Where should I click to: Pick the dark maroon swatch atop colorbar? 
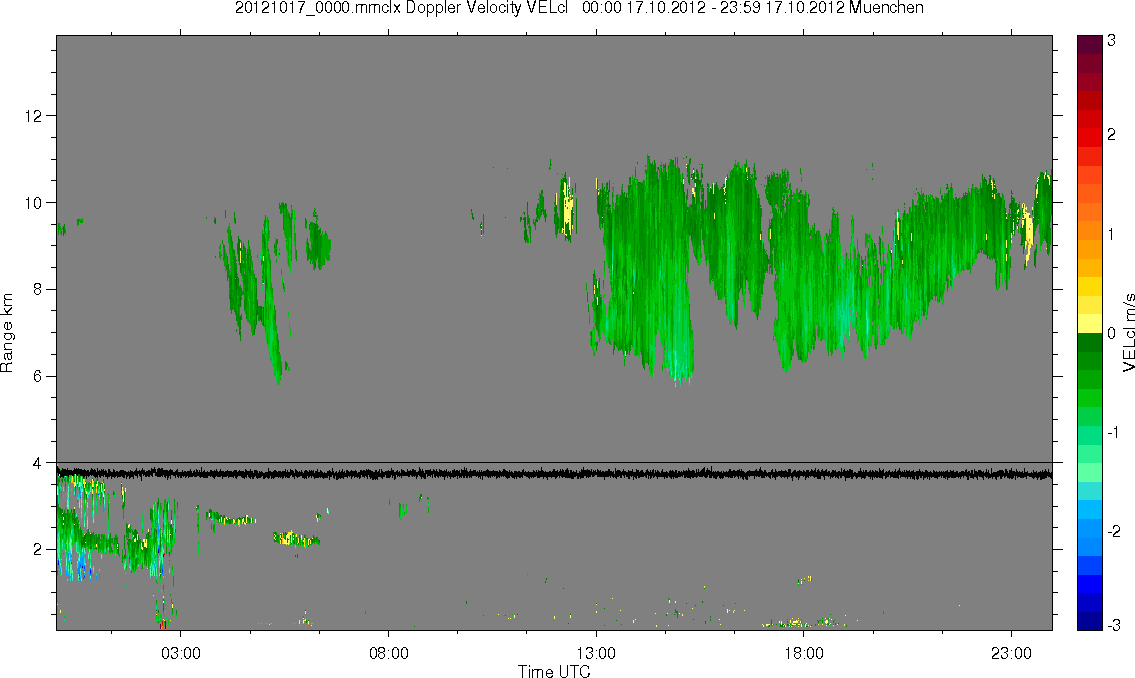1089,44
